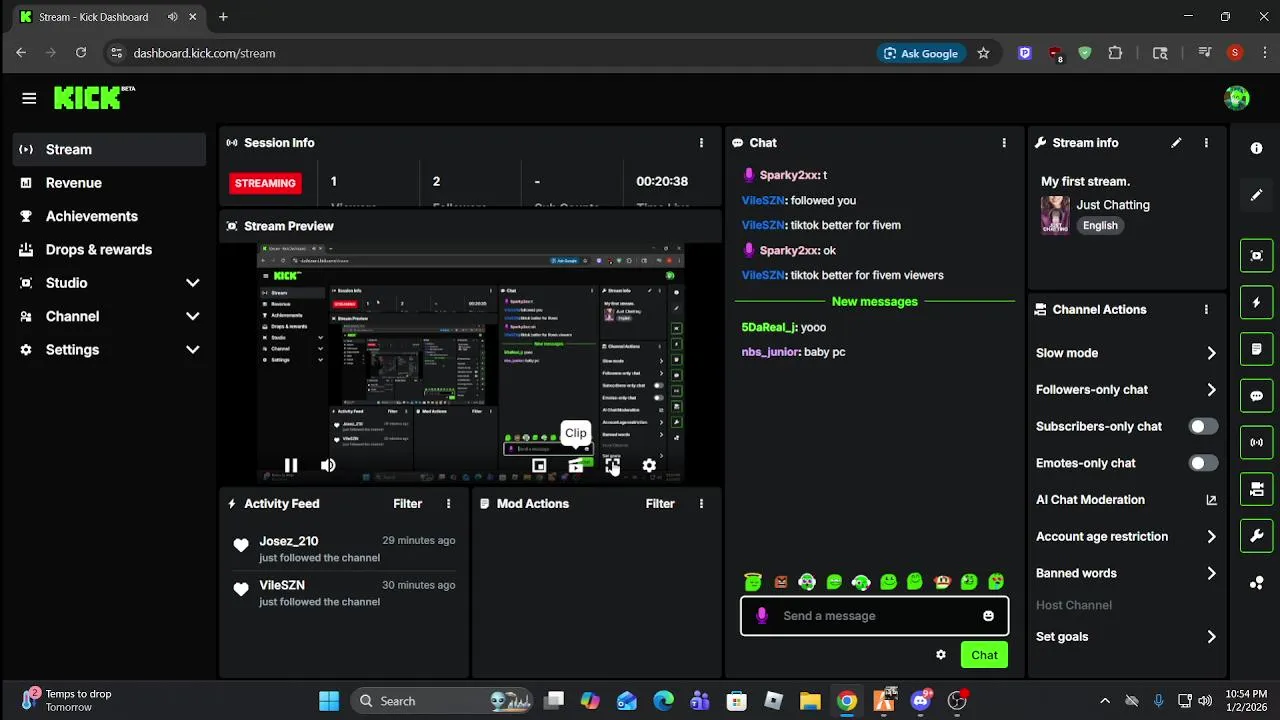Open chat settings gear next to Chat button
Image resolution: width=1280 pixels, height=720 pixels.
[941, 655]
